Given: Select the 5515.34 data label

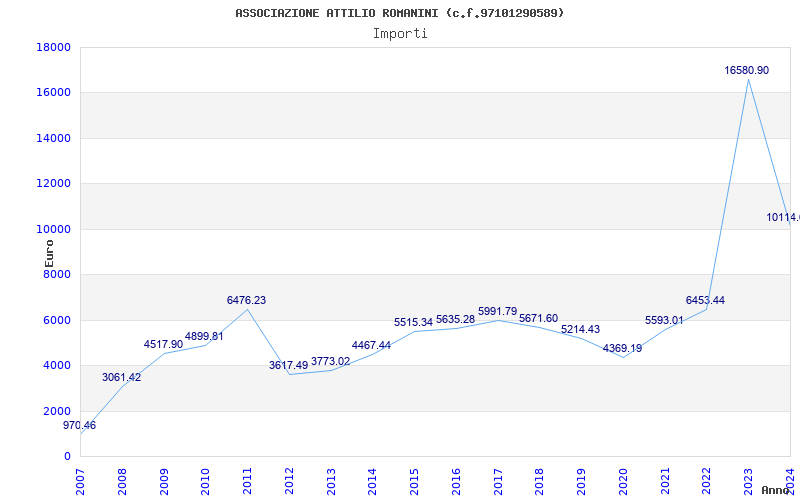Looking at the screenshot, I should tap(413, 322).
